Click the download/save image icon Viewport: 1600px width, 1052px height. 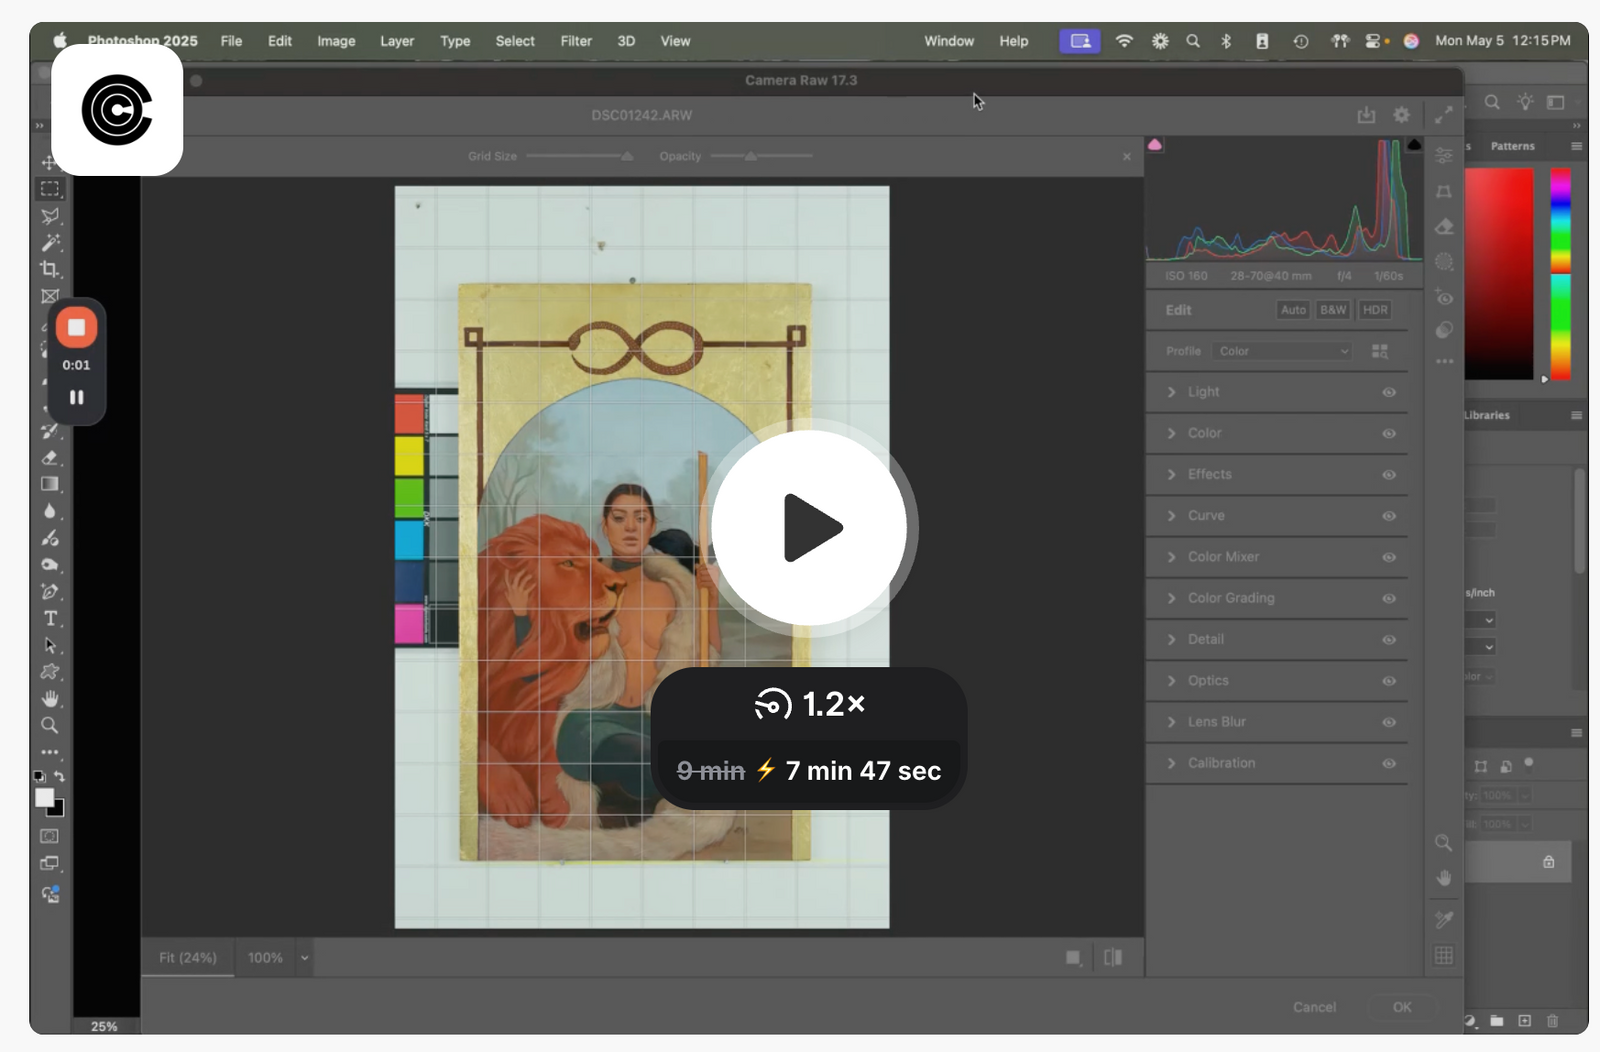click(1366, 114)
